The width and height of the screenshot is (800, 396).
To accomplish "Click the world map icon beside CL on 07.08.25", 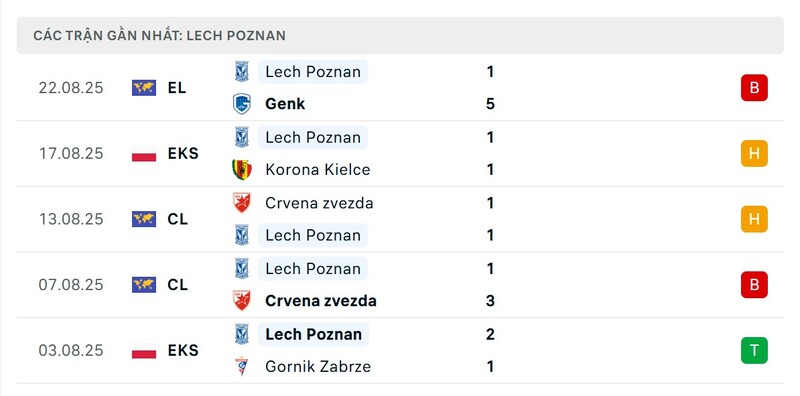I will coord(144,285).
